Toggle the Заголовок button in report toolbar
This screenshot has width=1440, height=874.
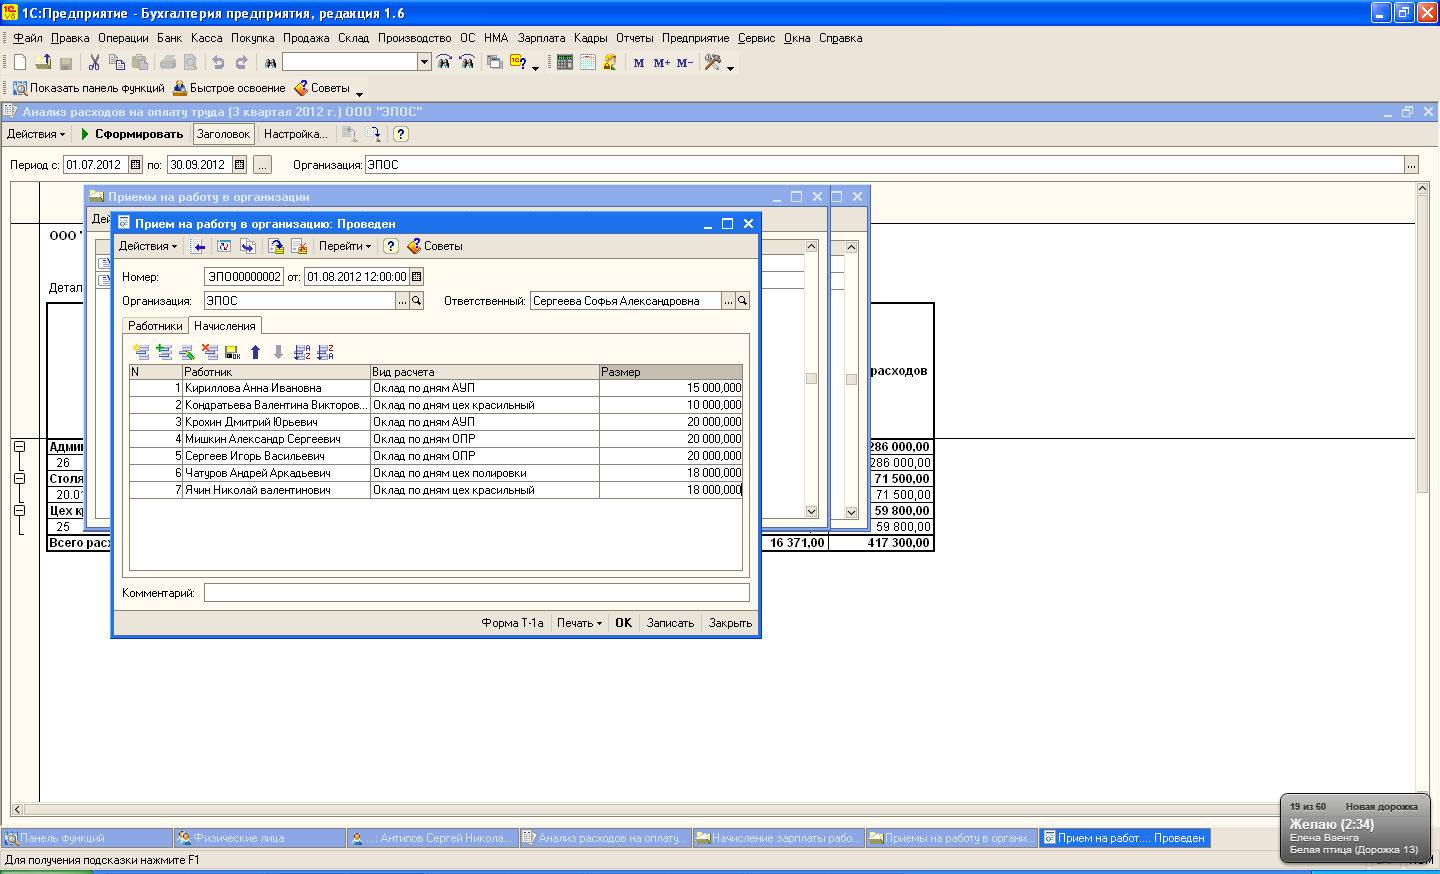click(x=224, y=134)
